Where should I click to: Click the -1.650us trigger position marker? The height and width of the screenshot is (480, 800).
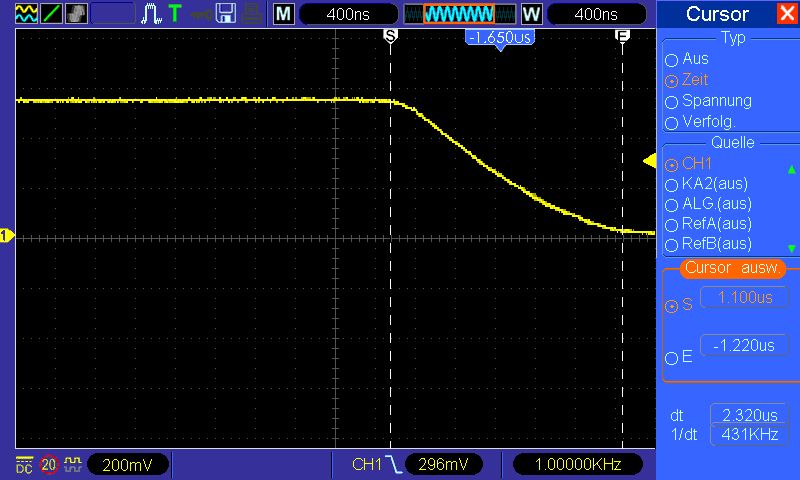pos(500,39)
